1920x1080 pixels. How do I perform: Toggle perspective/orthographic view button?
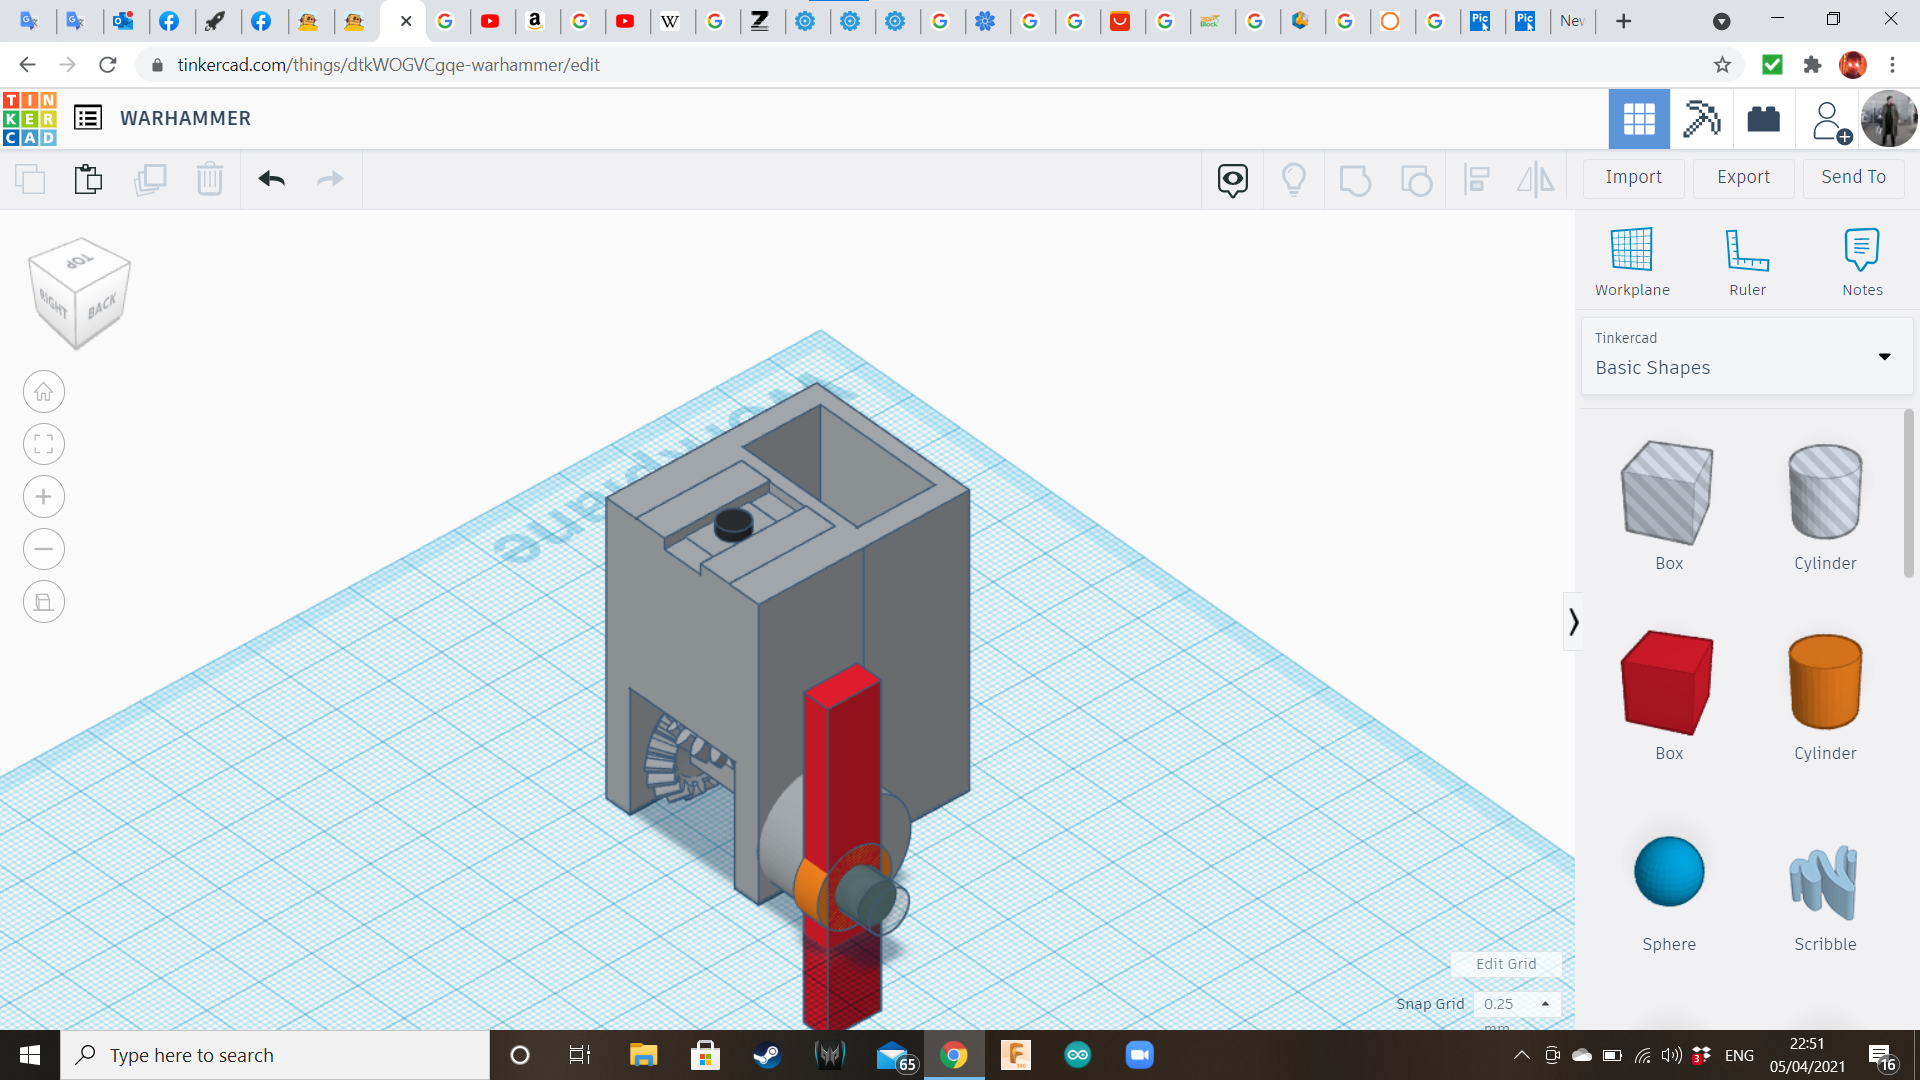(x=44, y=602)
